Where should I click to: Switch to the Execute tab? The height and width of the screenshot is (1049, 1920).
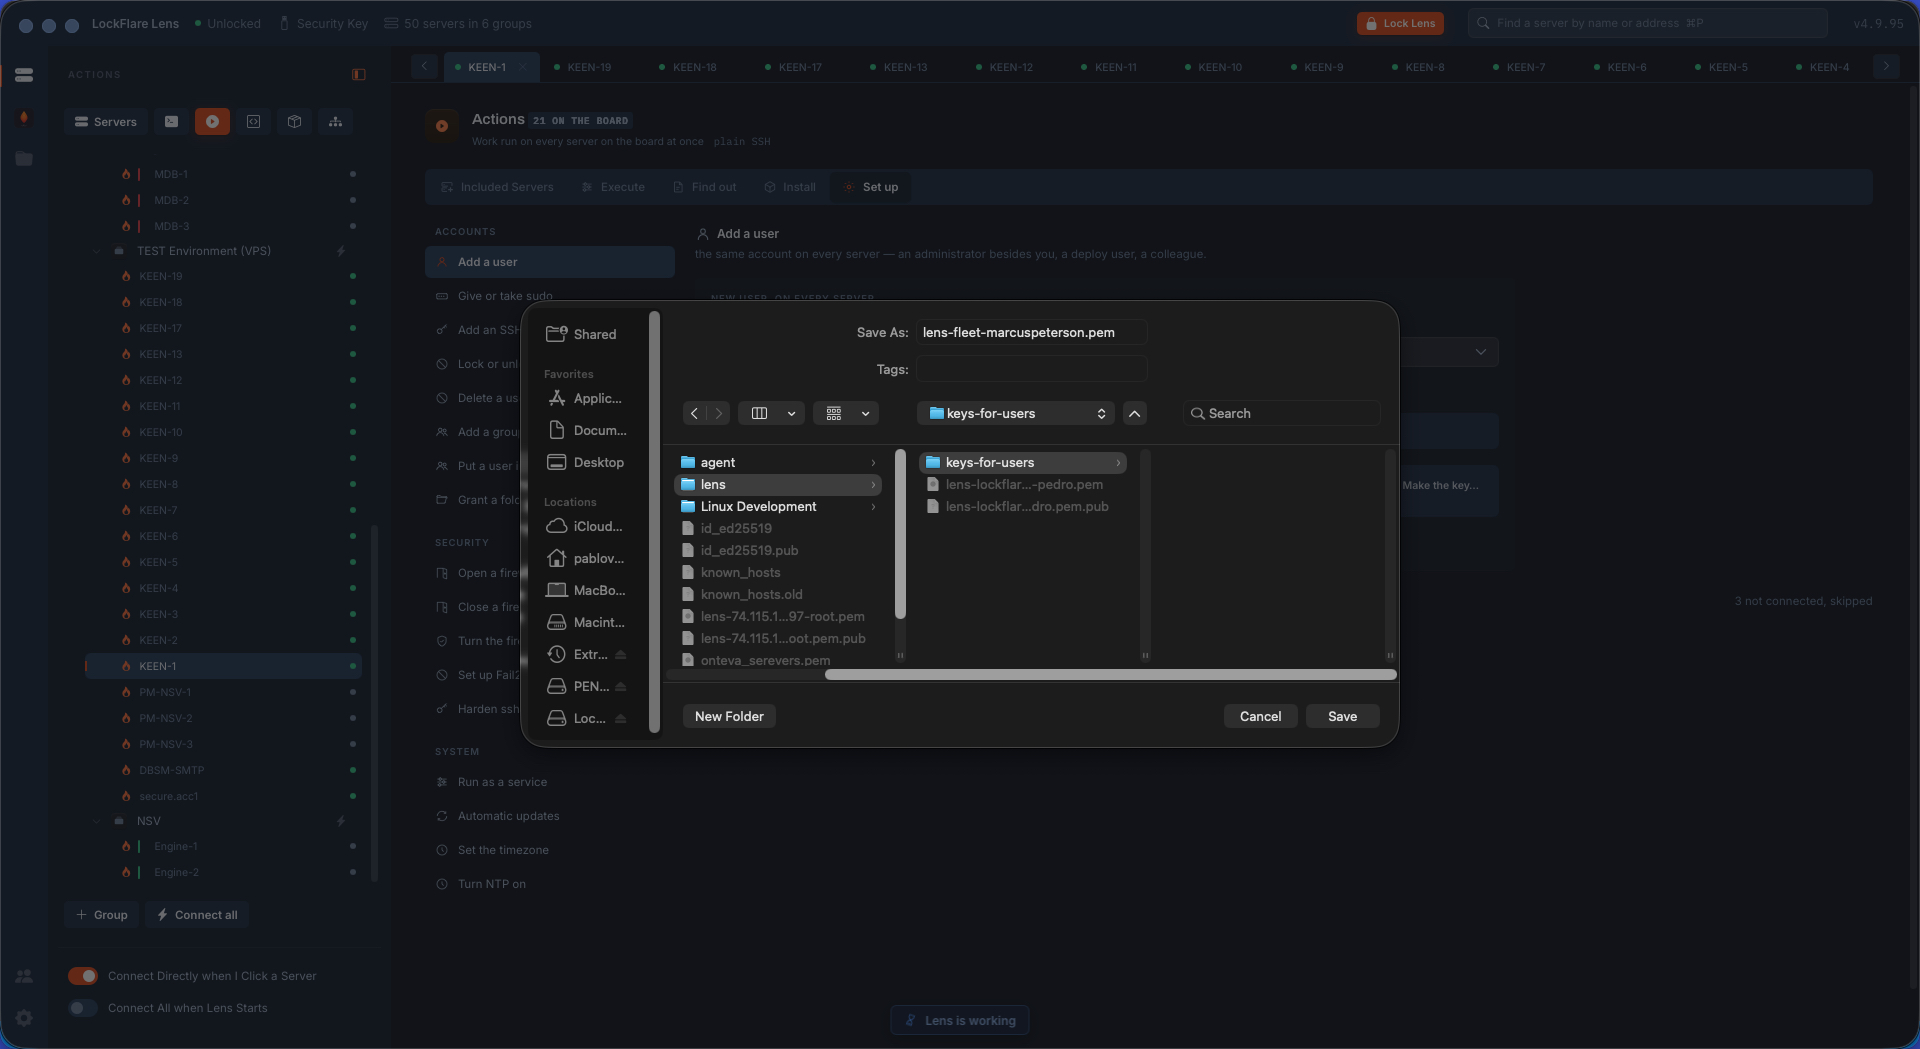click(x=613, y=187)
